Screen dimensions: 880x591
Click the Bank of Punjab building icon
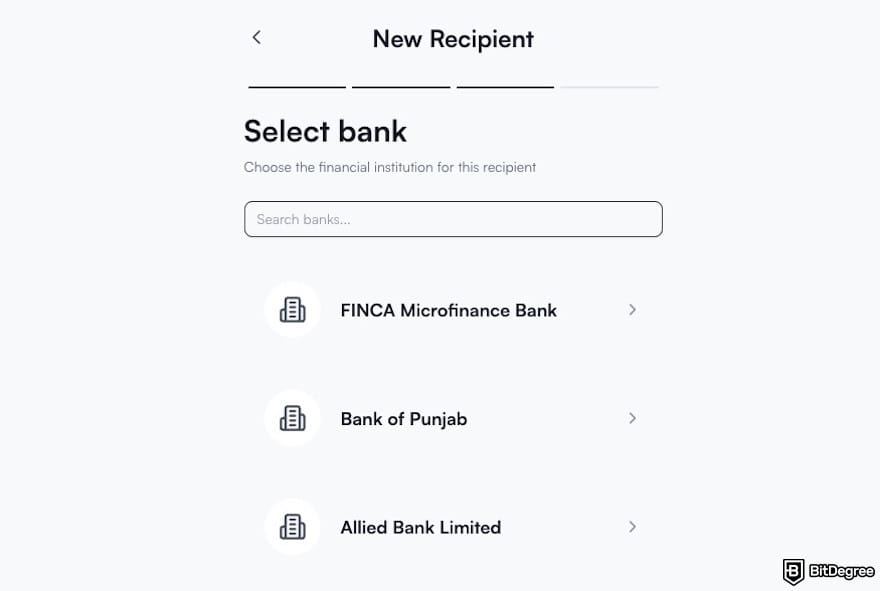292,418
